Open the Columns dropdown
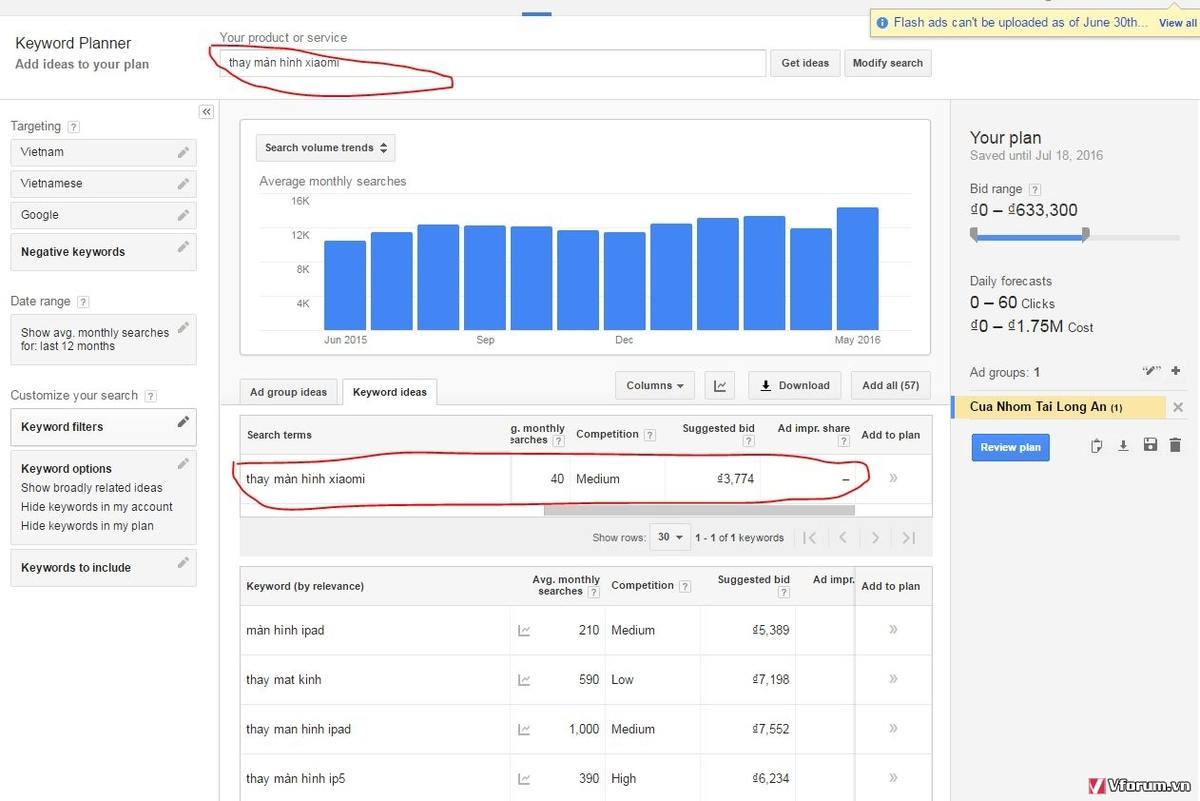 pos(655,385)
